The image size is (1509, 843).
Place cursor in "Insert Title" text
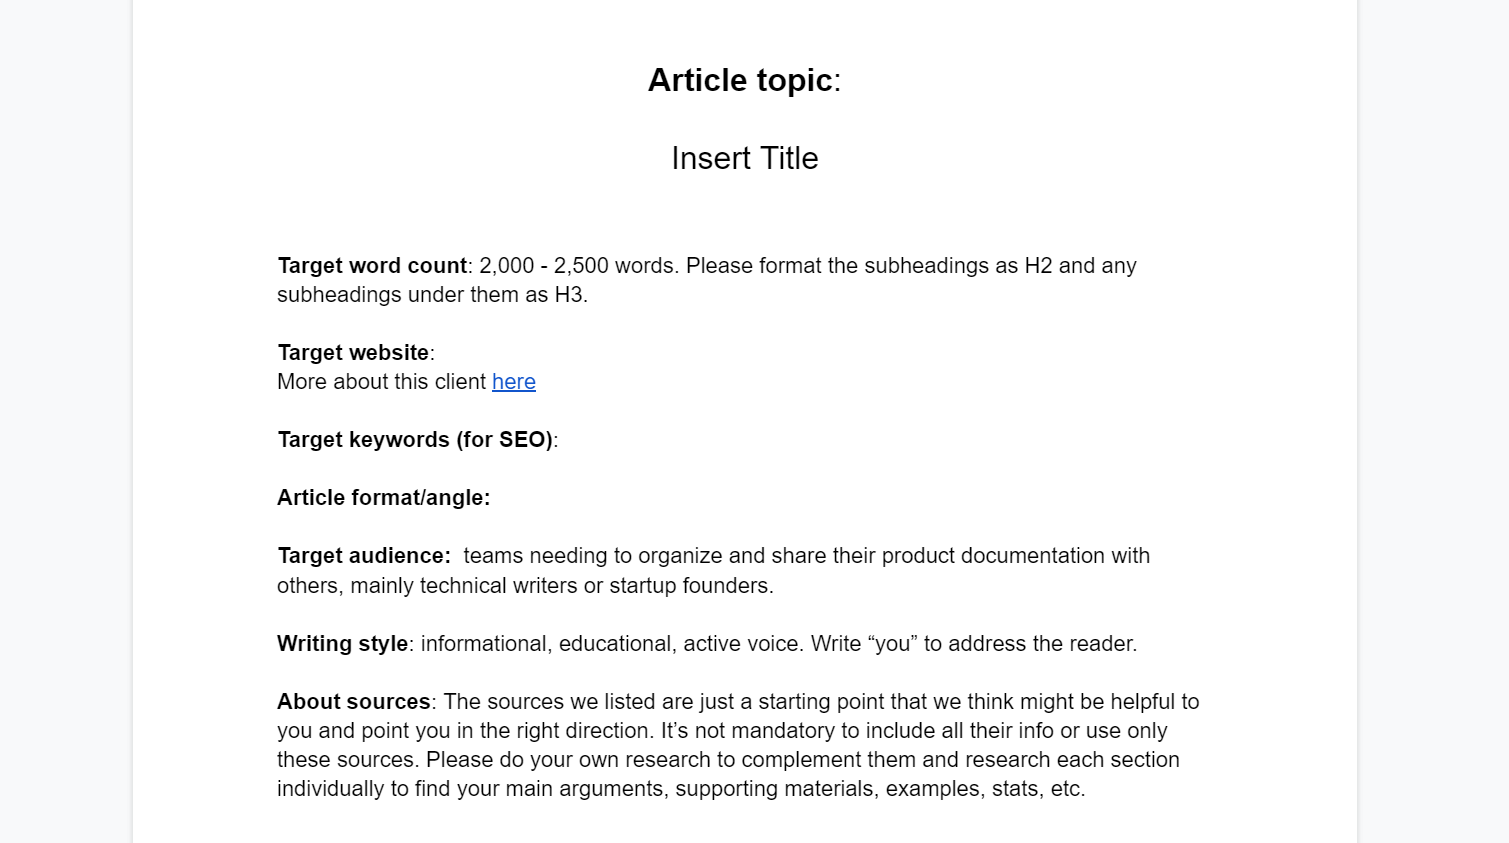[x=744, y=158]
